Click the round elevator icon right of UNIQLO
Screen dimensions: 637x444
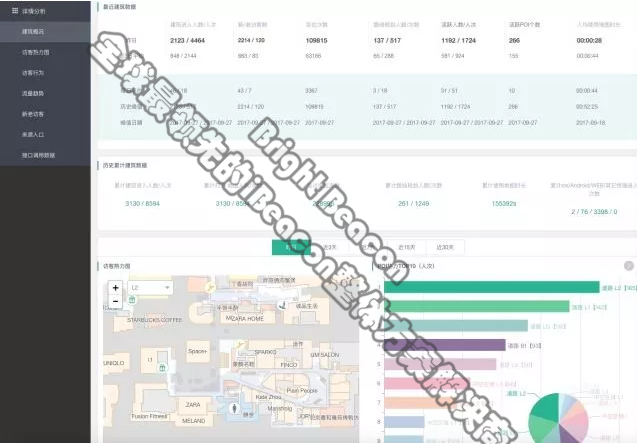pyautogui.click(x=162, y=368)
